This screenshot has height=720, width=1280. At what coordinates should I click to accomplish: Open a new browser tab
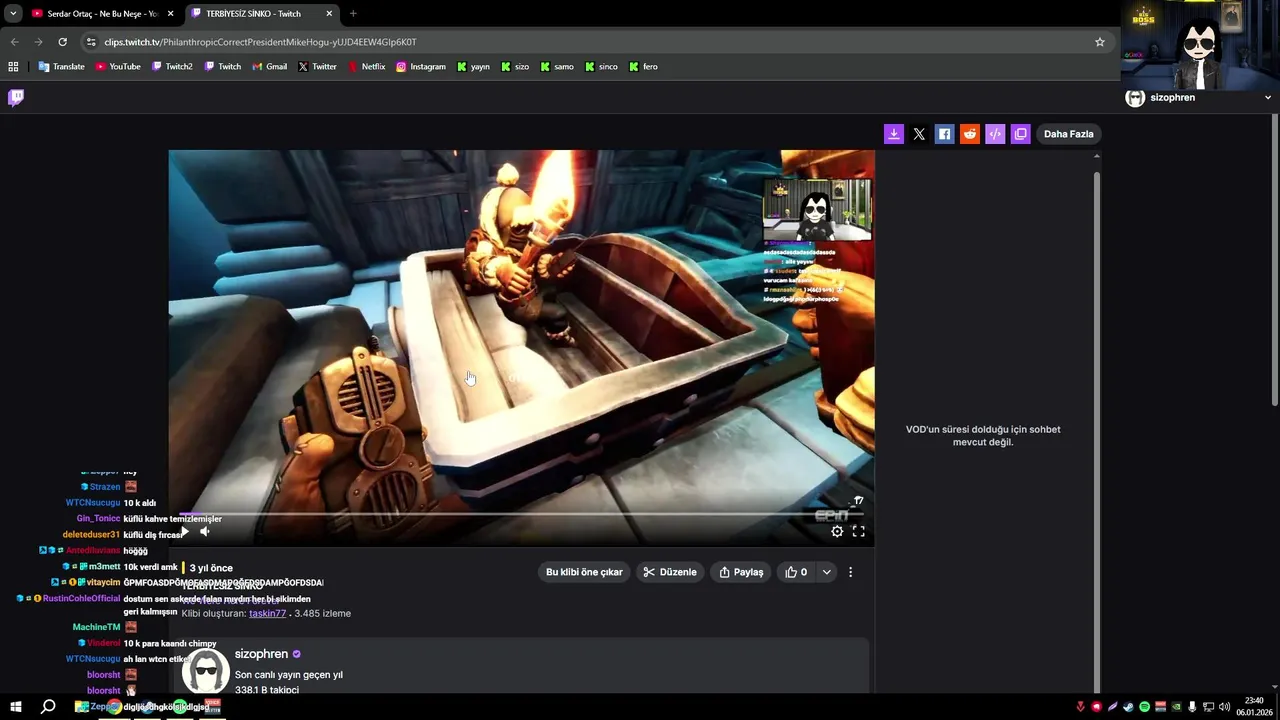tap(353, 14)
